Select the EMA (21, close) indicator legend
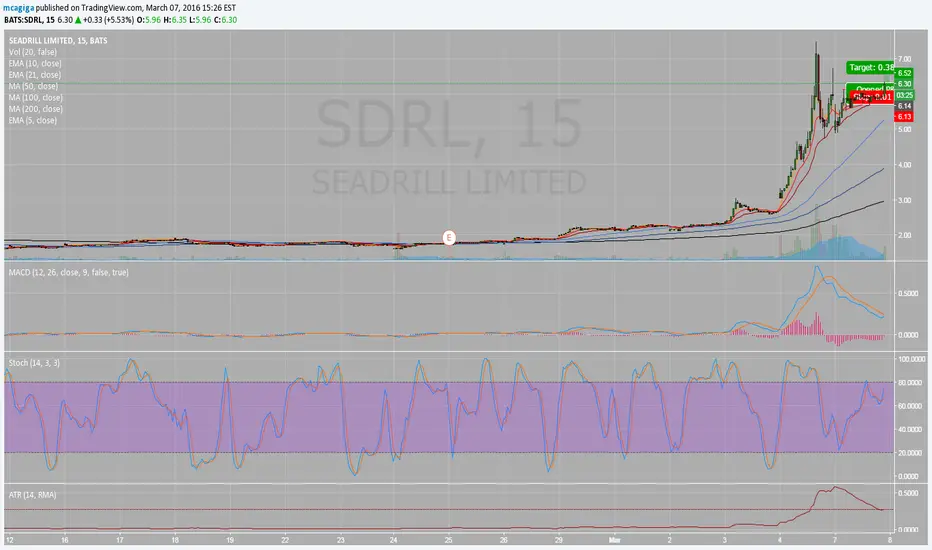This screenshot has height=550, width=932. coord(35,74)
